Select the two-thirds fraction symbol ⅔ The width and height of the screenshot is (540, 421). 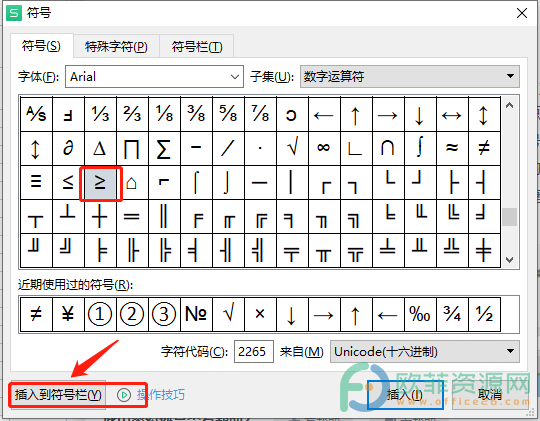point(132,114)
